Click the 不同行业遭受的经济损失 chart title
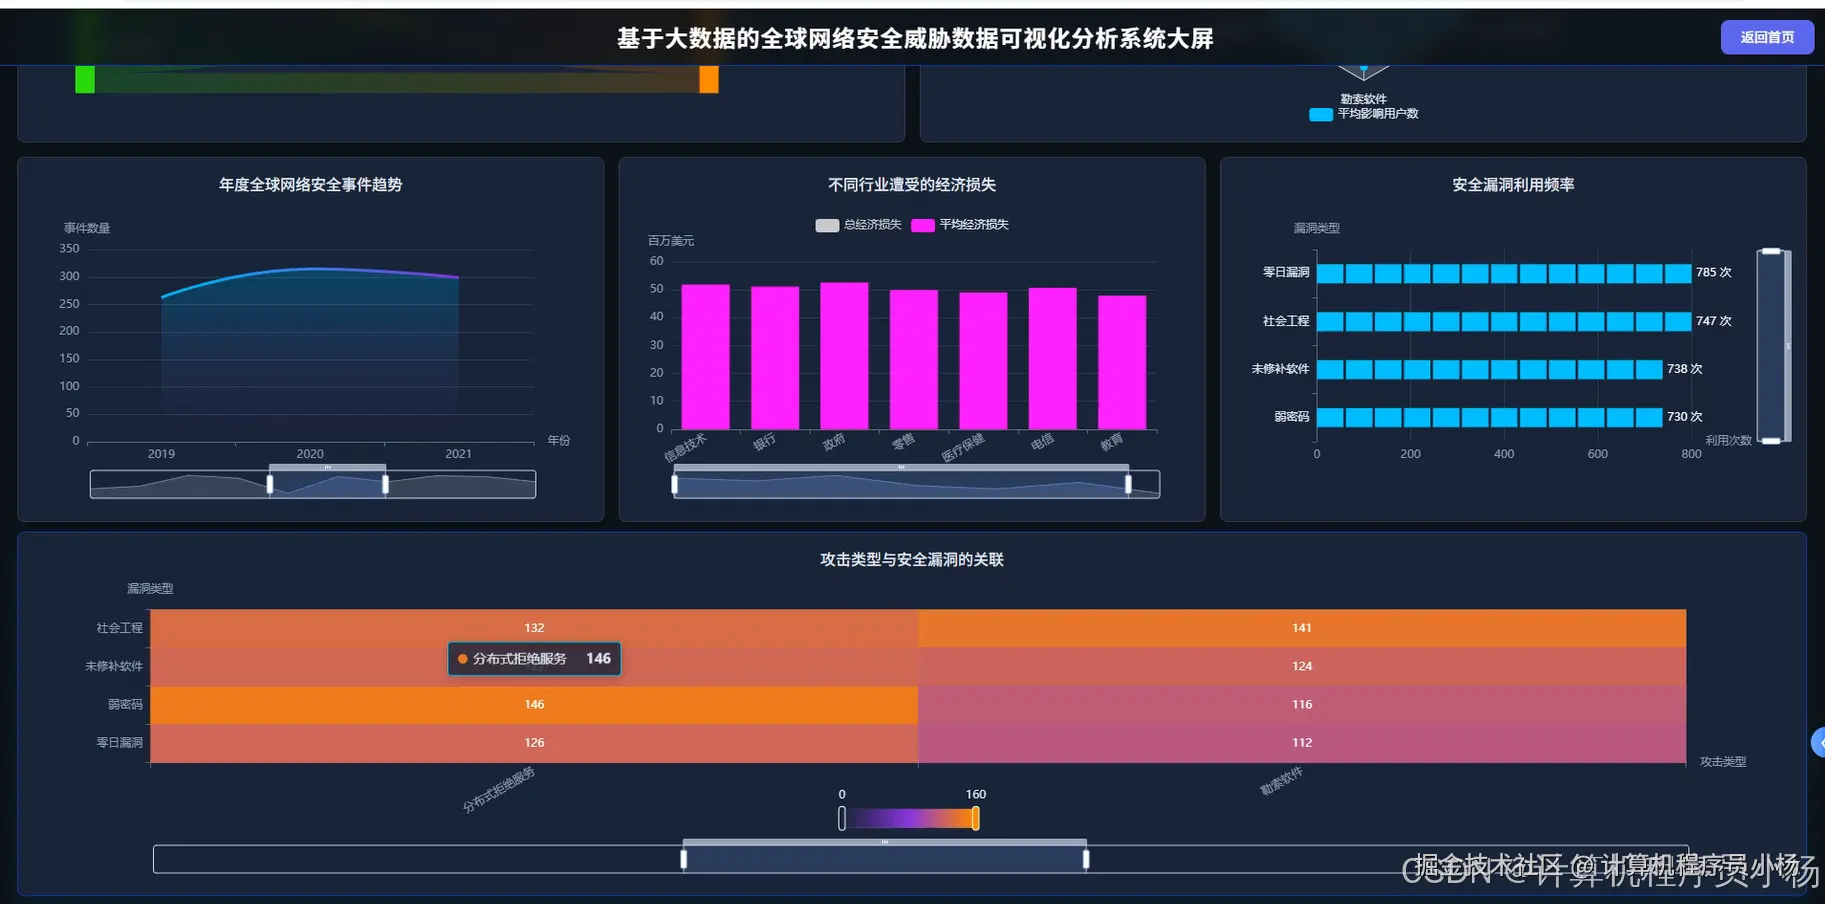Image resolution: width=1825 pixels, height=904 pixels. pyautogui.click(x=912, y=185)
